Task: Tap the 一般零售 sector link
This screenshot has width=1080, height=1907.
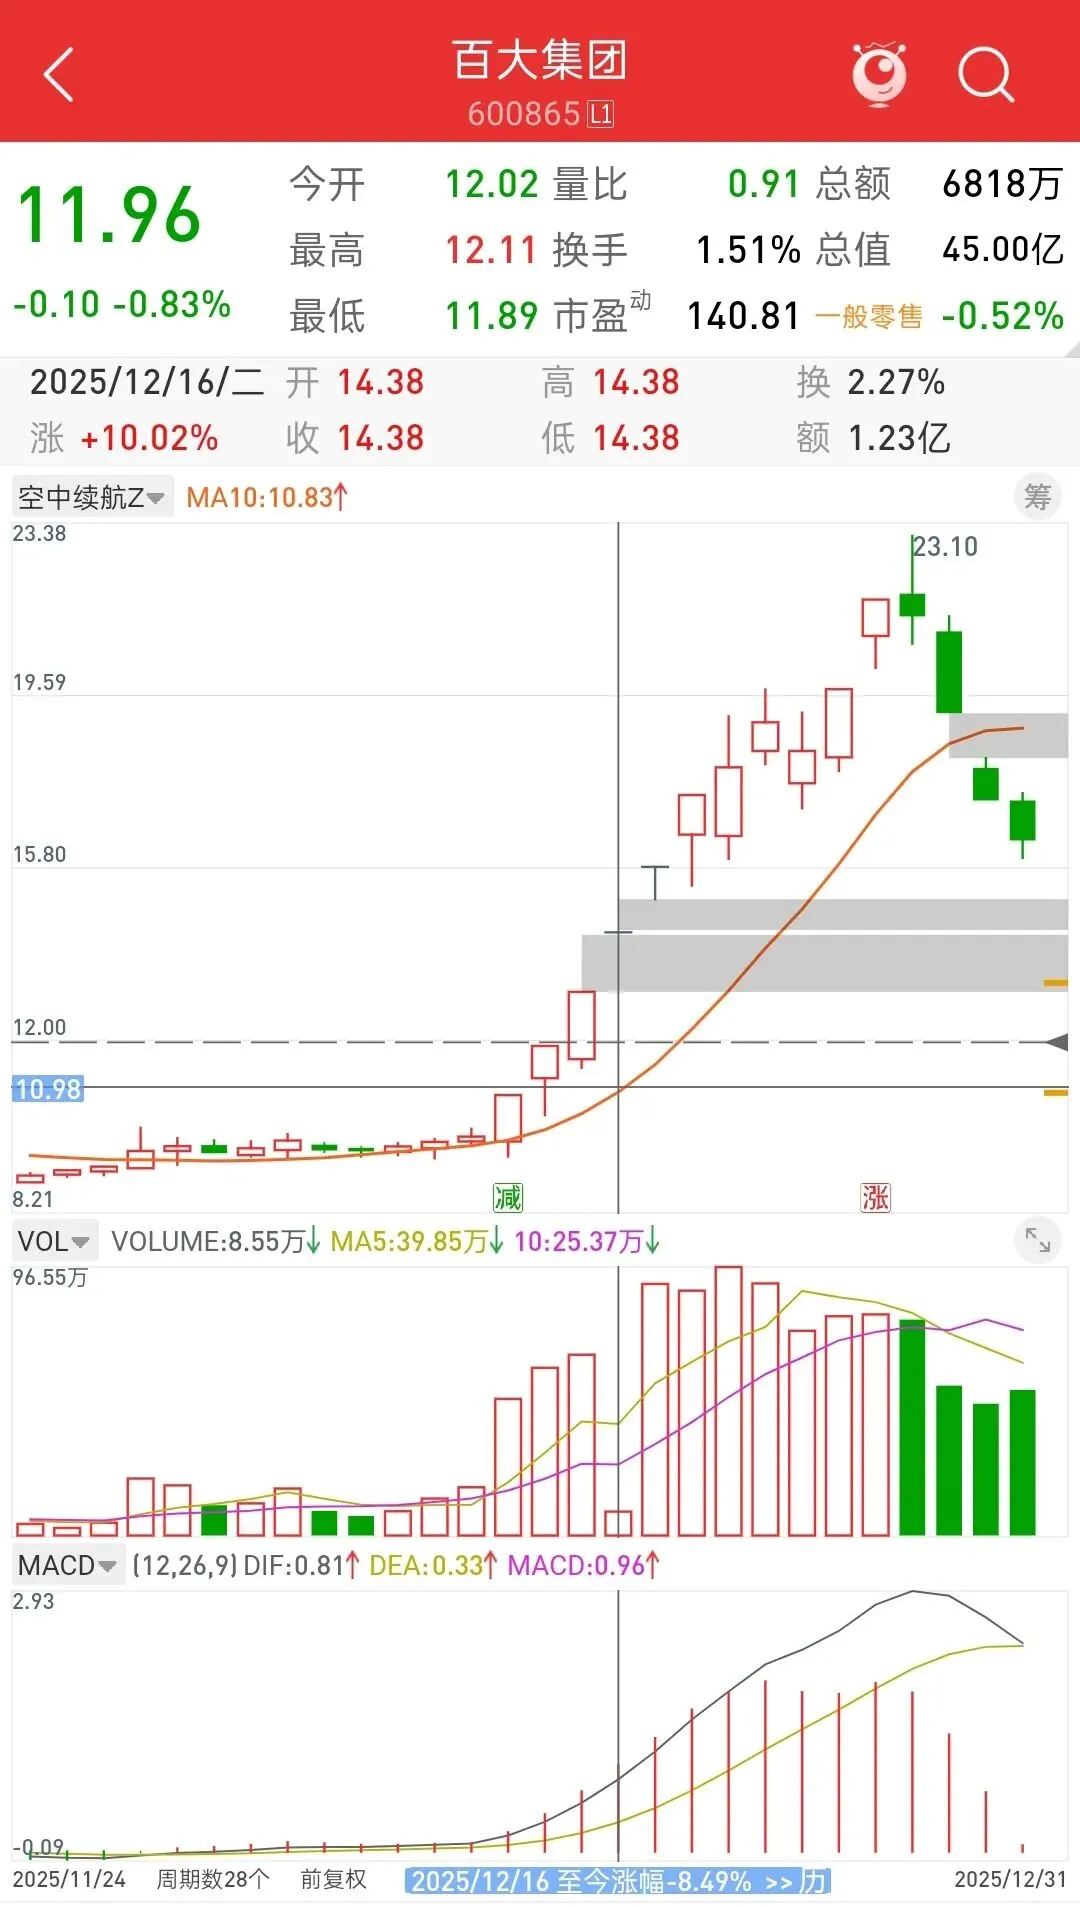Action: 868,317
